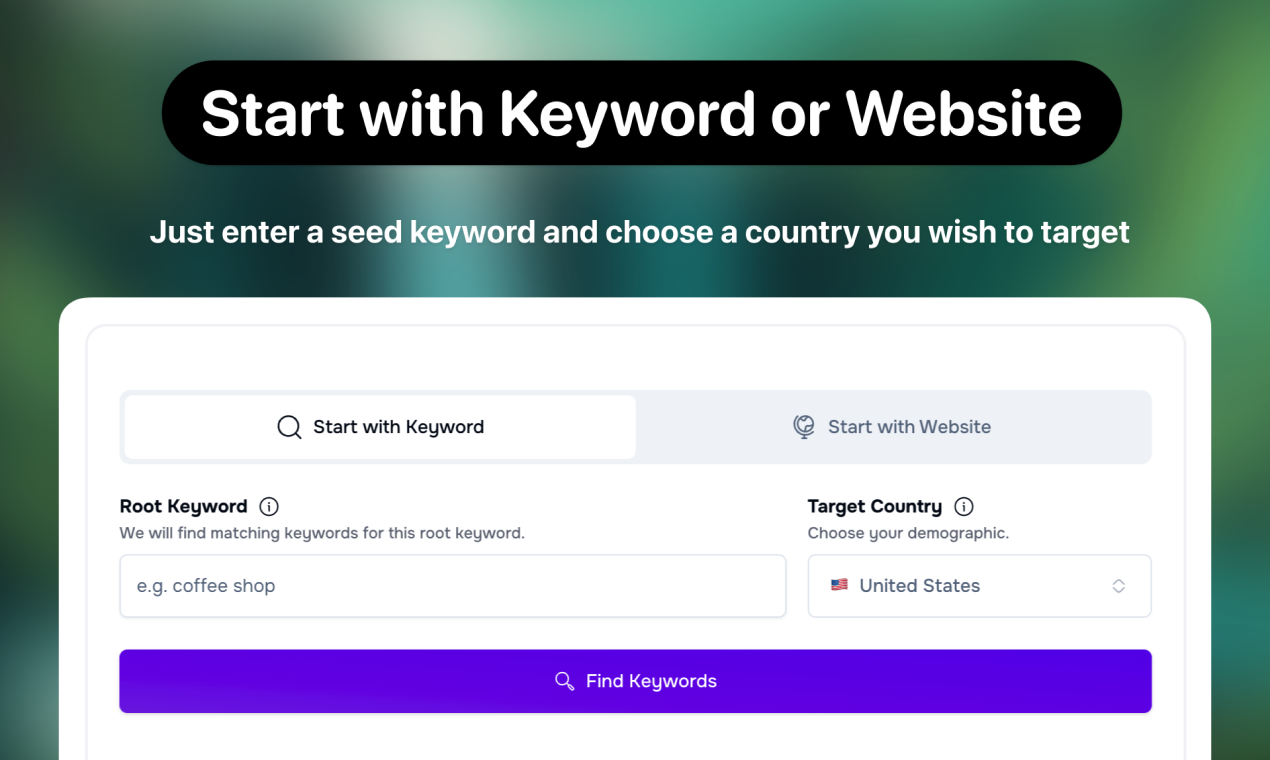Click the globe icon beside Start with Website

tap(804, 427)
